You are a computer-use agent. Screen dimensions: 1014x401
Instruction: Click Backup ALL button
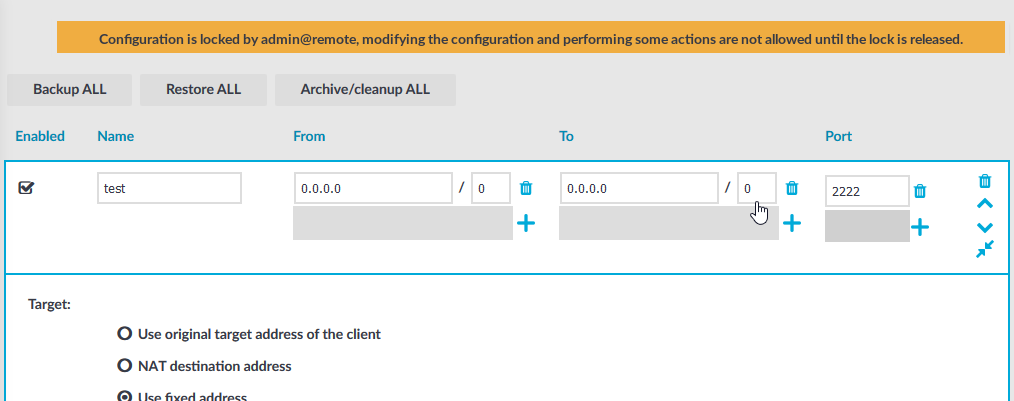[70, 90]
